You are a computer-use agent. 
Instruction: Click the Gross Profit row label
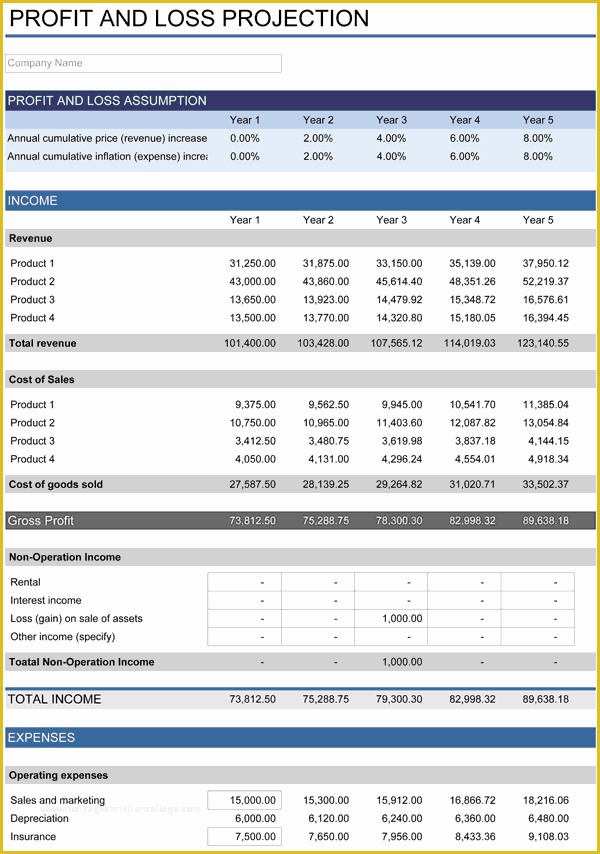(x=40, y=521)
